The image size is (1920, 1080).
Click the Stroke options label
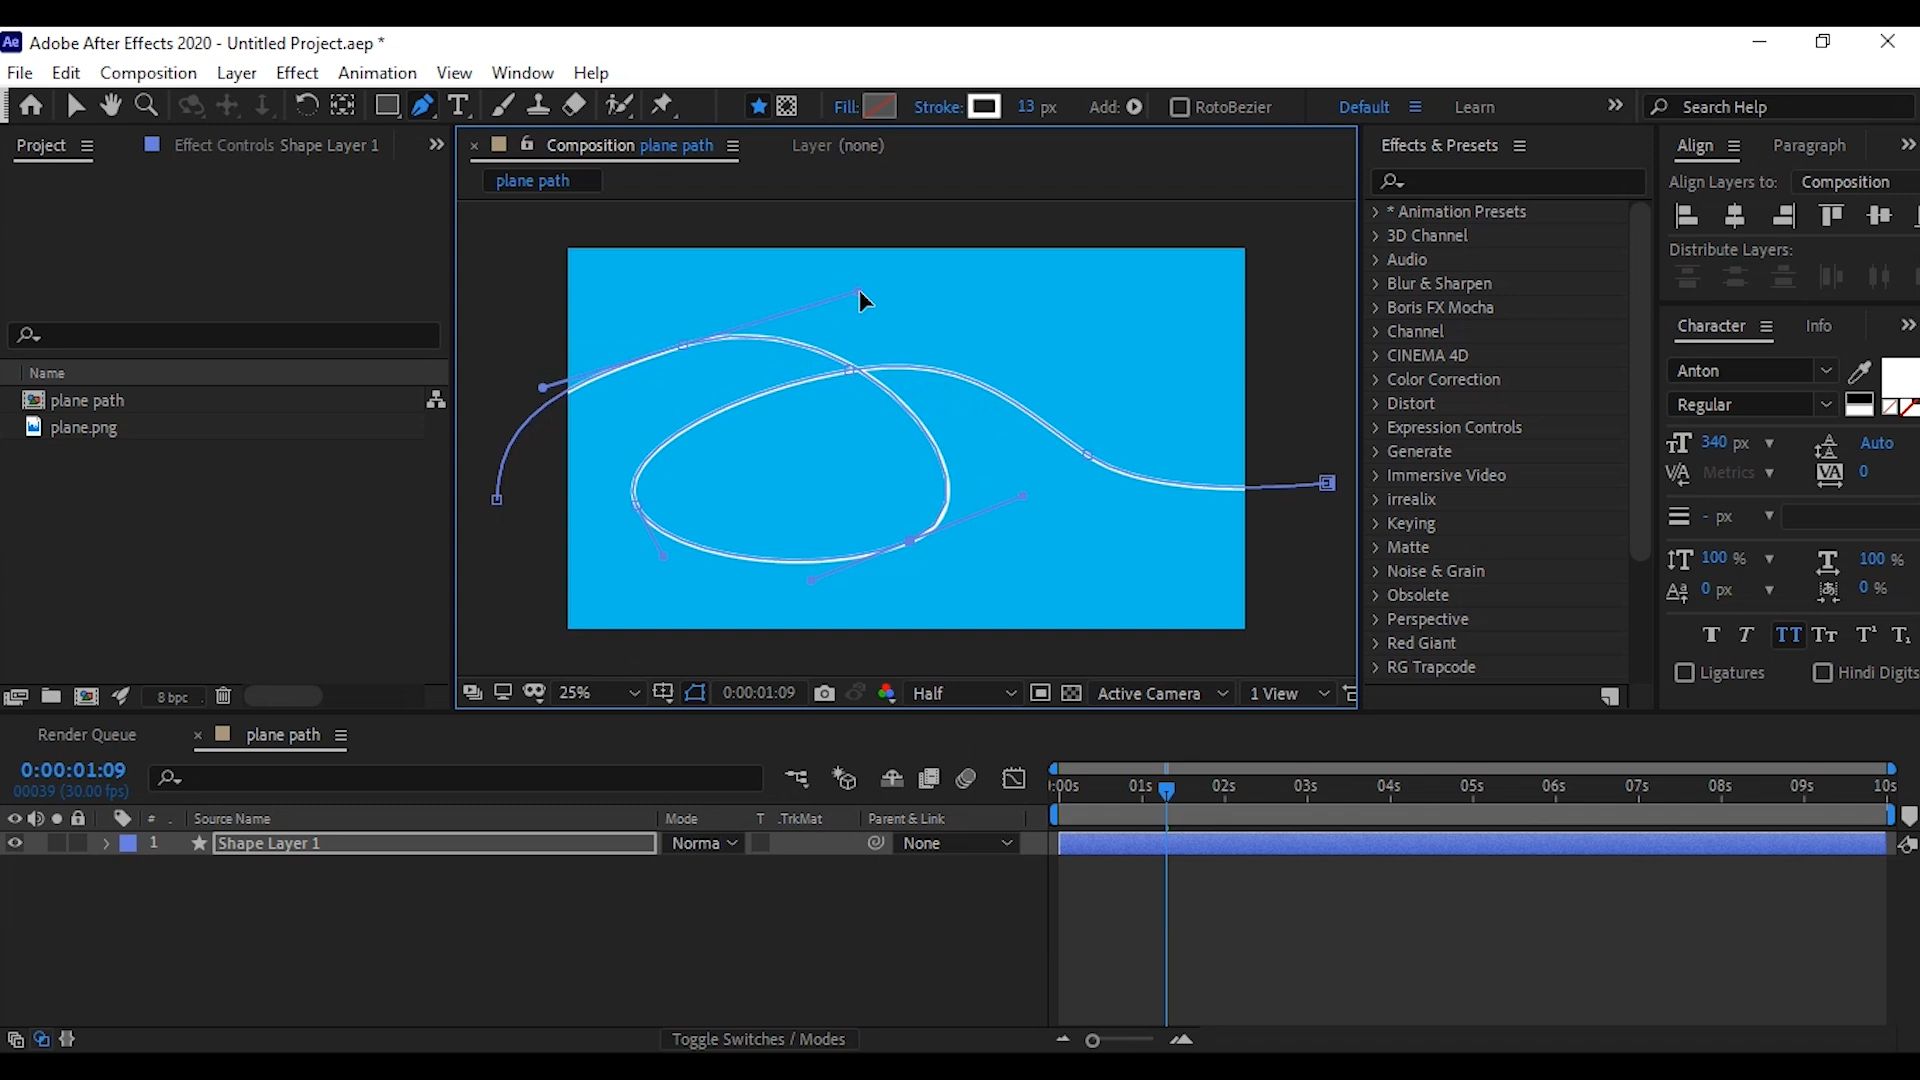click(x=937, y=107)
